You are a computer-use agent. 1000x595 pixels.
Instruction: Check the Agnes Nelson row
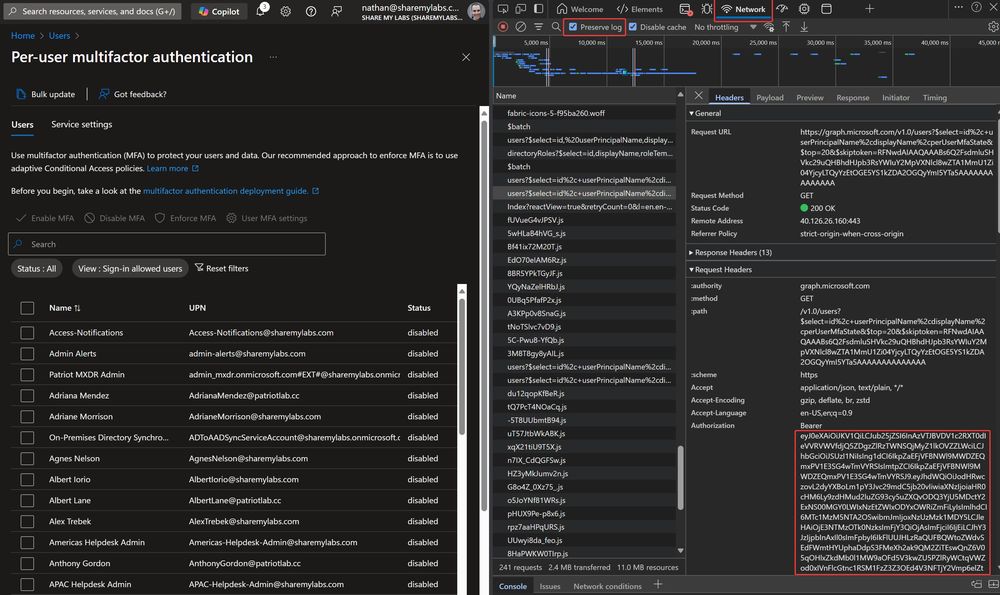click(27, 459)
